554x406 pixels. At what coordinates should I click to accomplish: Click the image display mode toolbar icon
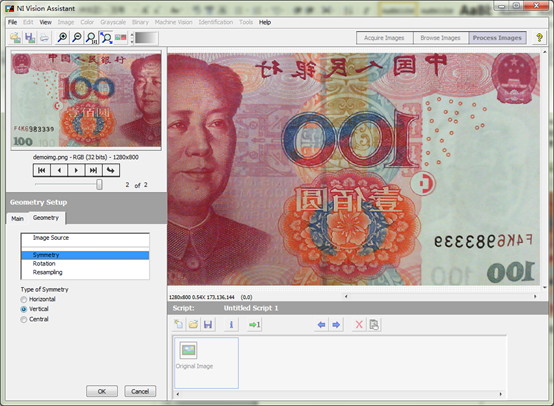coord(120,37)
